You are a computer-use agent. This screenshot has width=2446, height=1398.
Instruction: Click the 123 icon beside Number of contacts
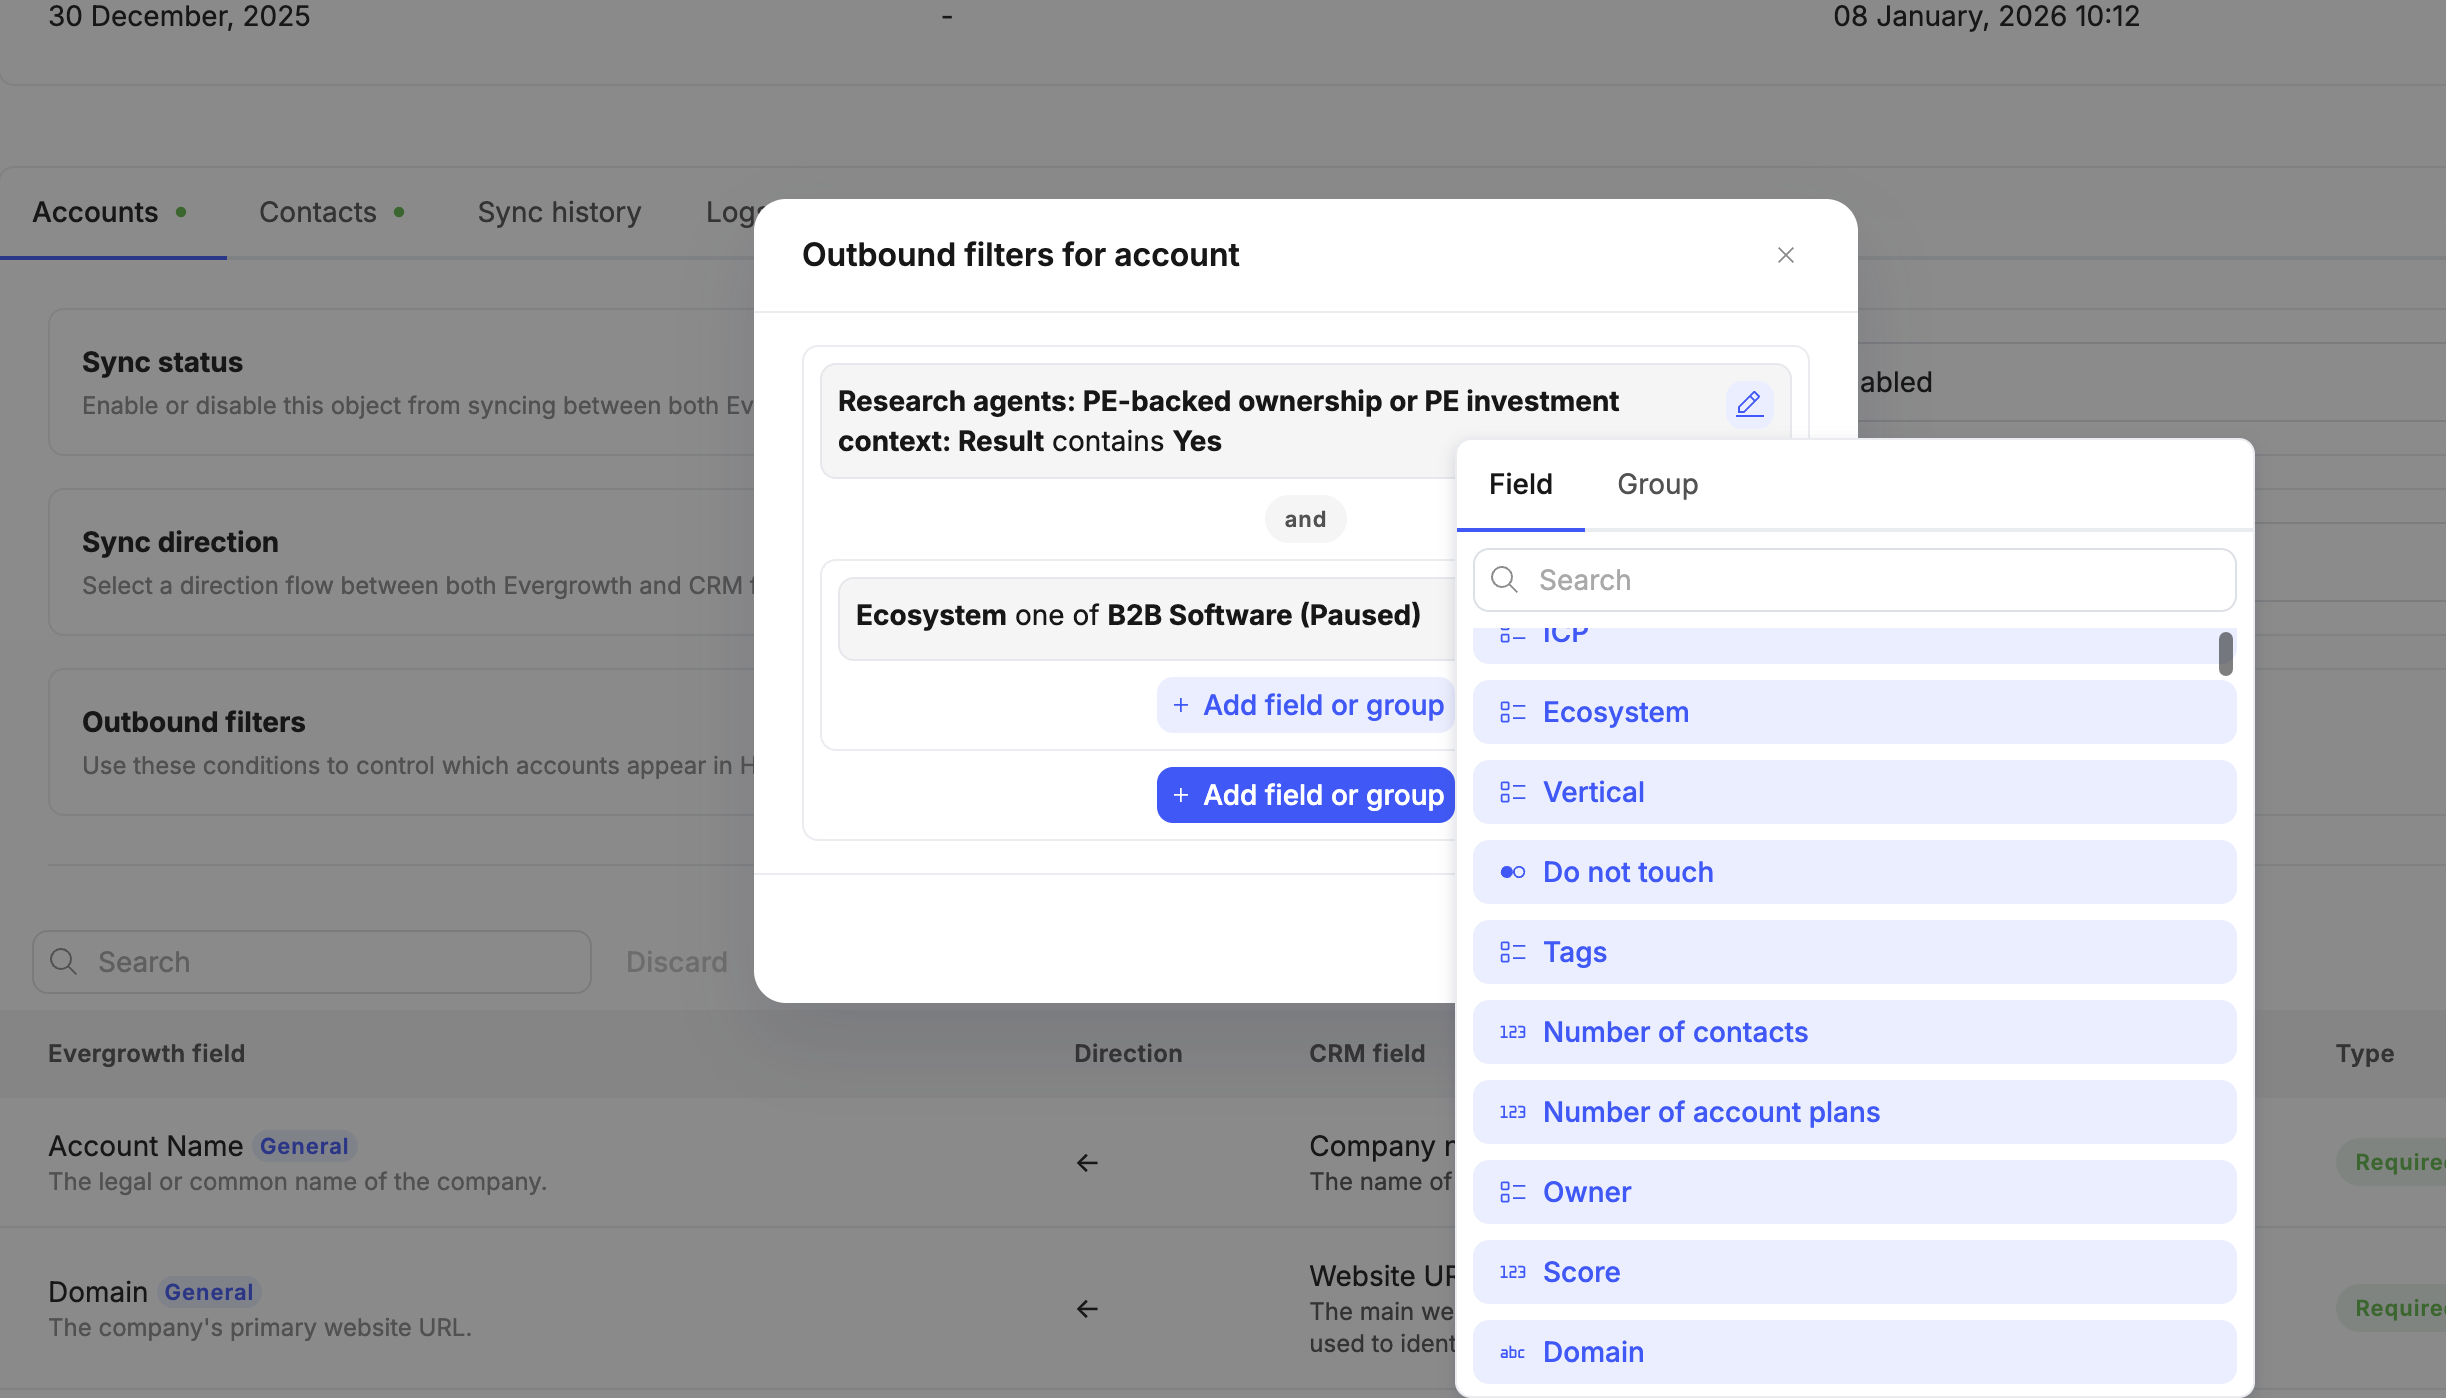pos(1512,1032)
